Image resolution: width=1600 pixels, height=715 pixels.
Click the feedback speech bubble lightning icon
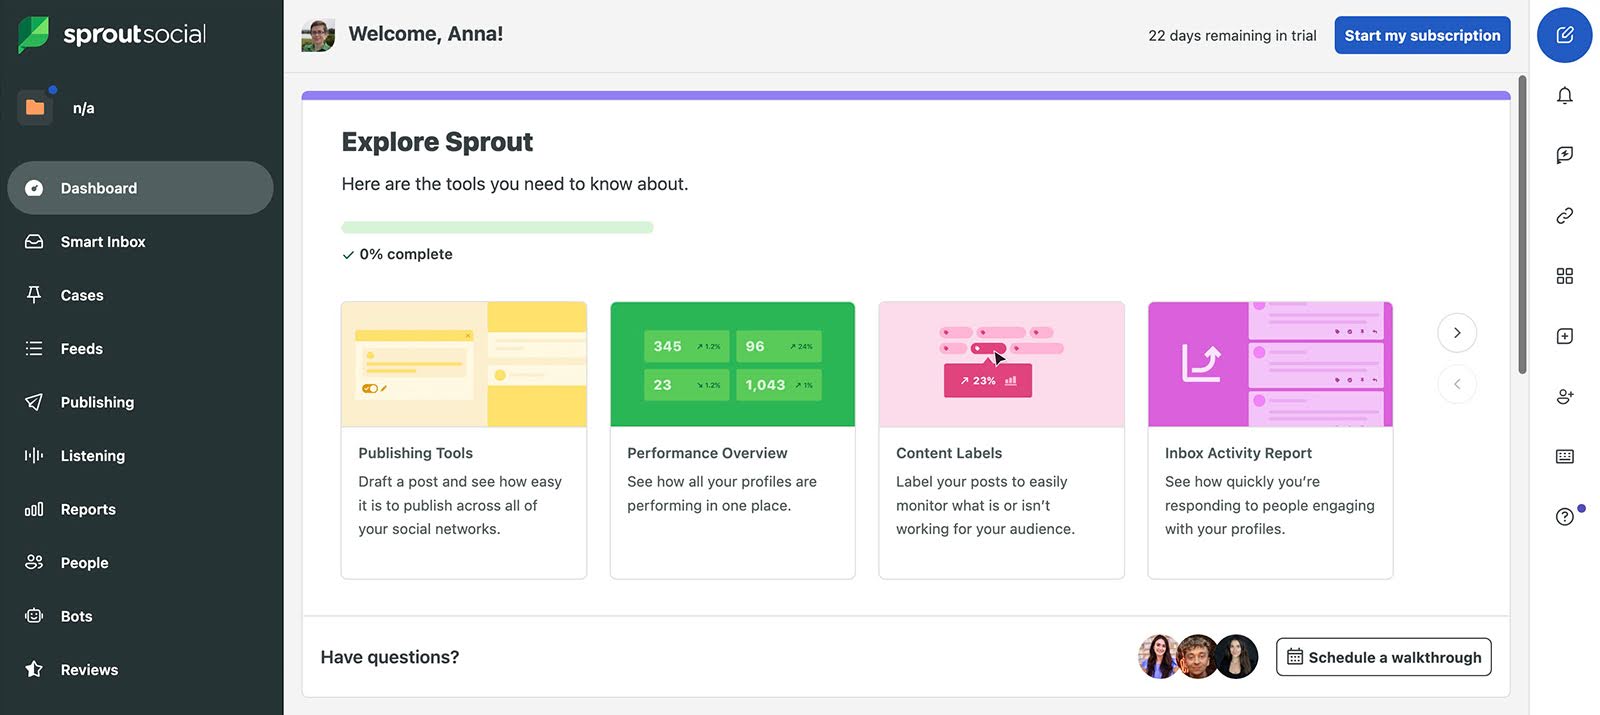coord(1565,155)
